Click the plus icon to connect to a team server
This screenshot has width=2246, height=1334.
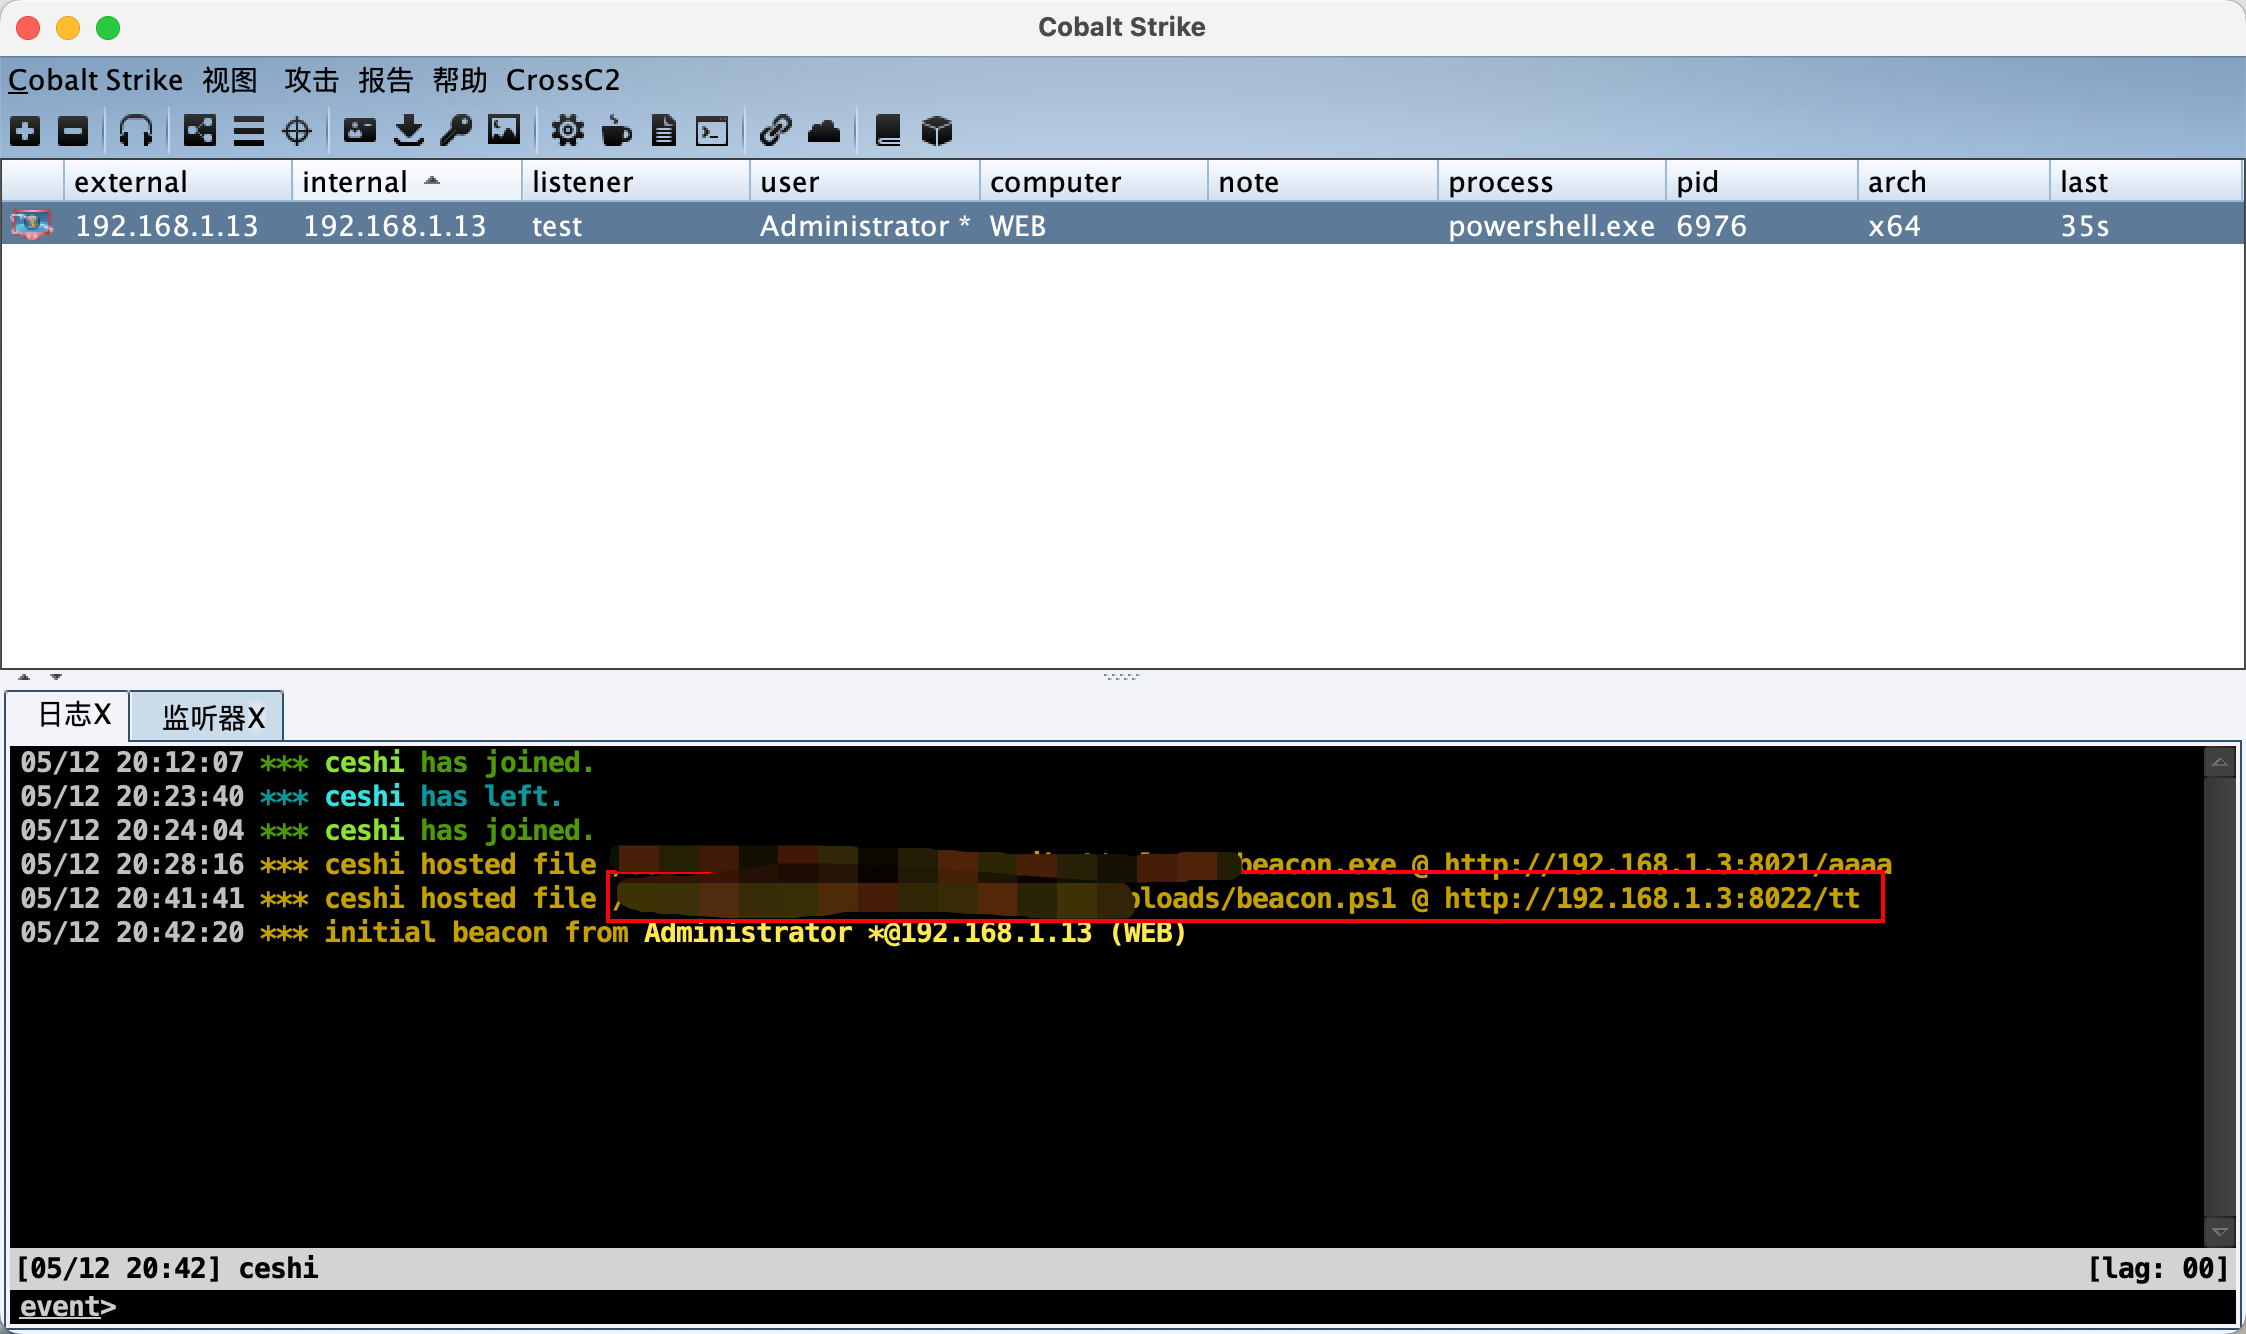[x=25, y=131]
